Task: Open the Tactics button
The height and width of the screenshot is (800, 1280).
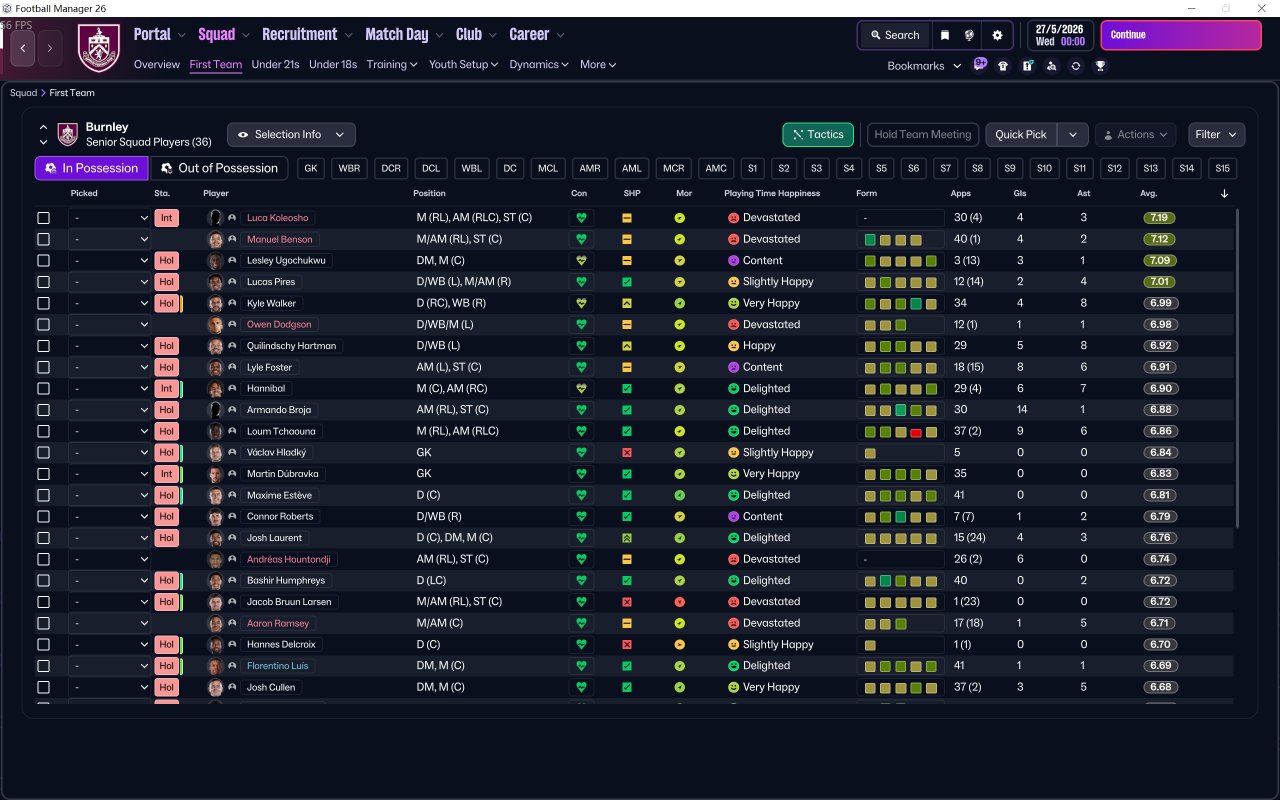Action: pyautogui.click(x=818, y=135)
